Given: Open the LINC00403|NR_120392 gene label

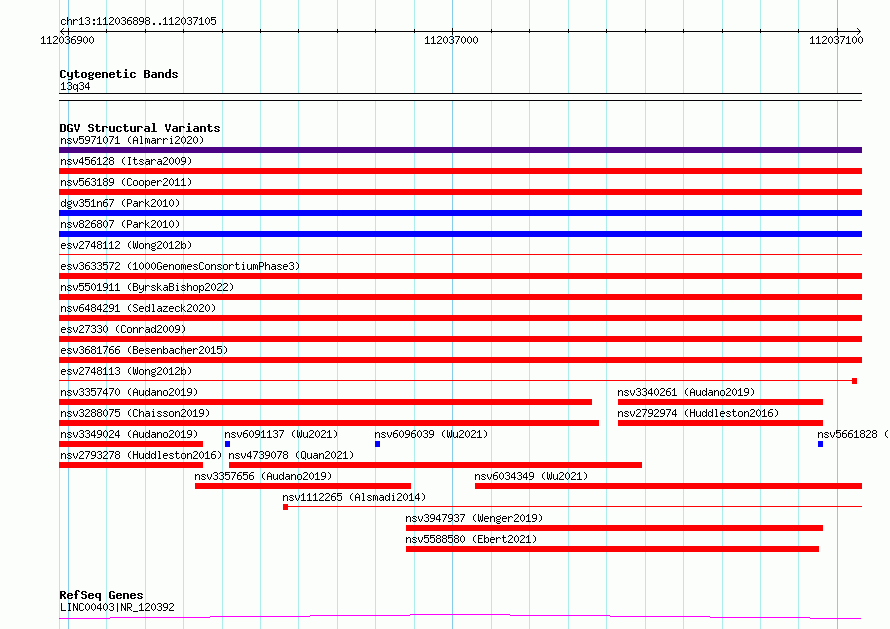Looking at the screenshot, I should point(117,607).
